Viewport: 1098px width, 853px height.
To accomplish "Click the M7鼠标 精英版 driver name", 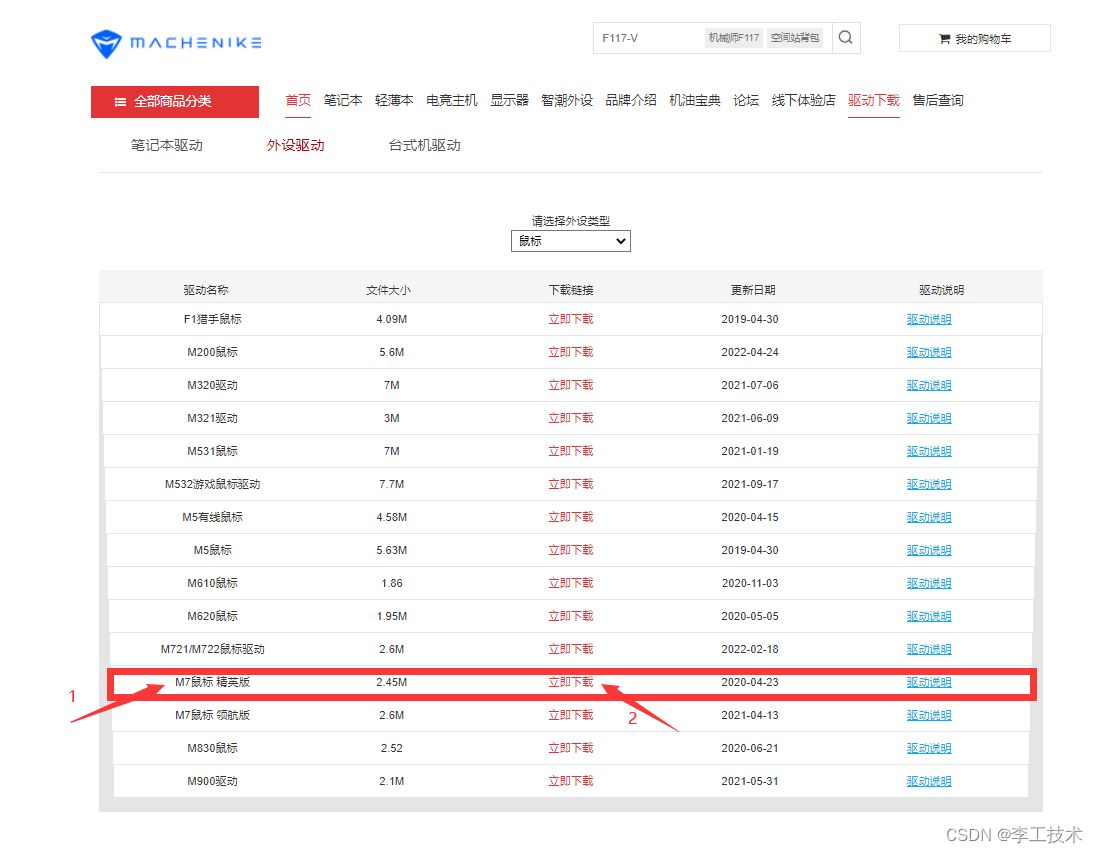I will coord(212,681).
